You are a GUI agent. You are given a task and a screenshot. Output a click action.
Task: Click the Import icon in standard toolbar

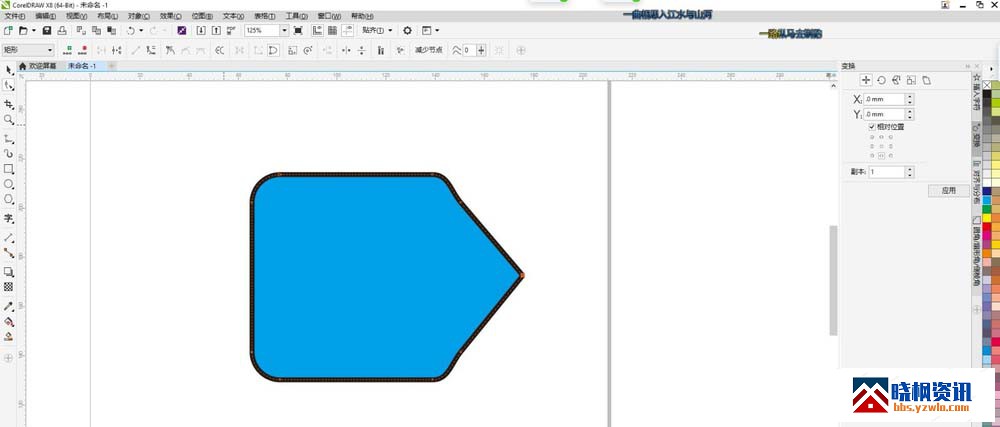click(201, 30)
